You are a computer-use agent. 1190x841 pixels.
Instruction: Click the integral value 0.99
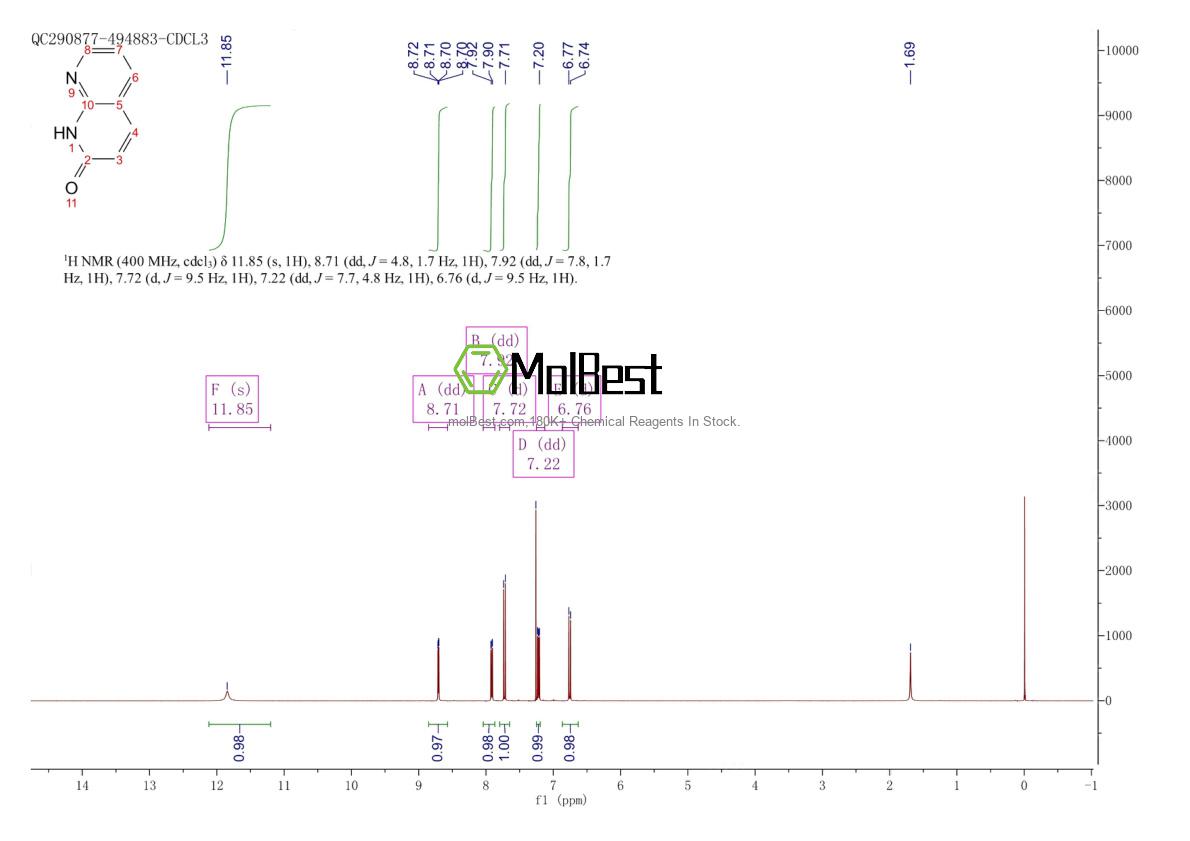click(x=538, y=748)
